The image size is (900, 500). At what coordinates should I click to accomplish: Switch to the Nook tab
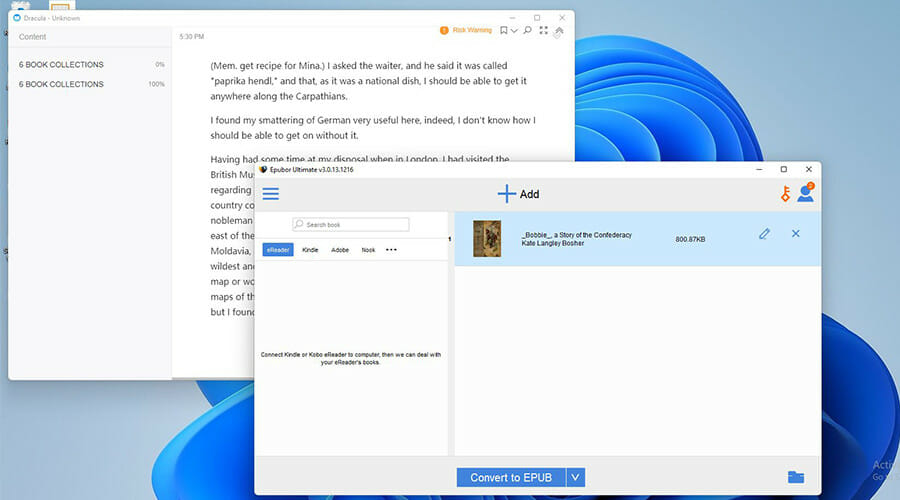(x=368, y=250)
